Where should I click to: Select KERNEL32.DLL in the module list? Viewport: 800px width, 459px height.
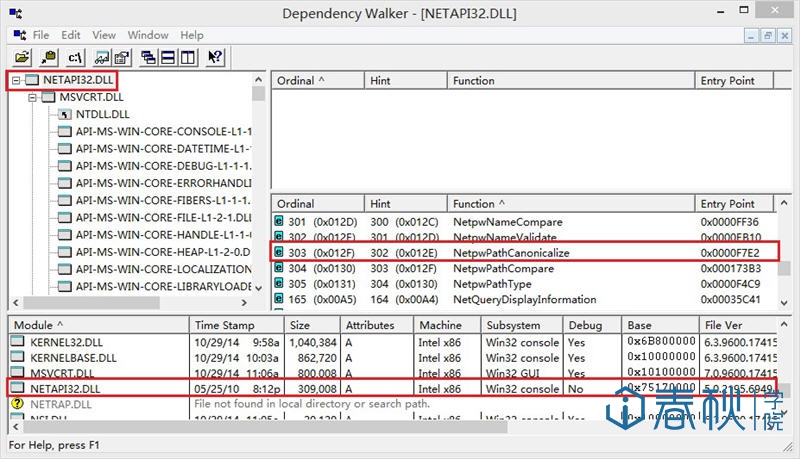pos(62,341)
